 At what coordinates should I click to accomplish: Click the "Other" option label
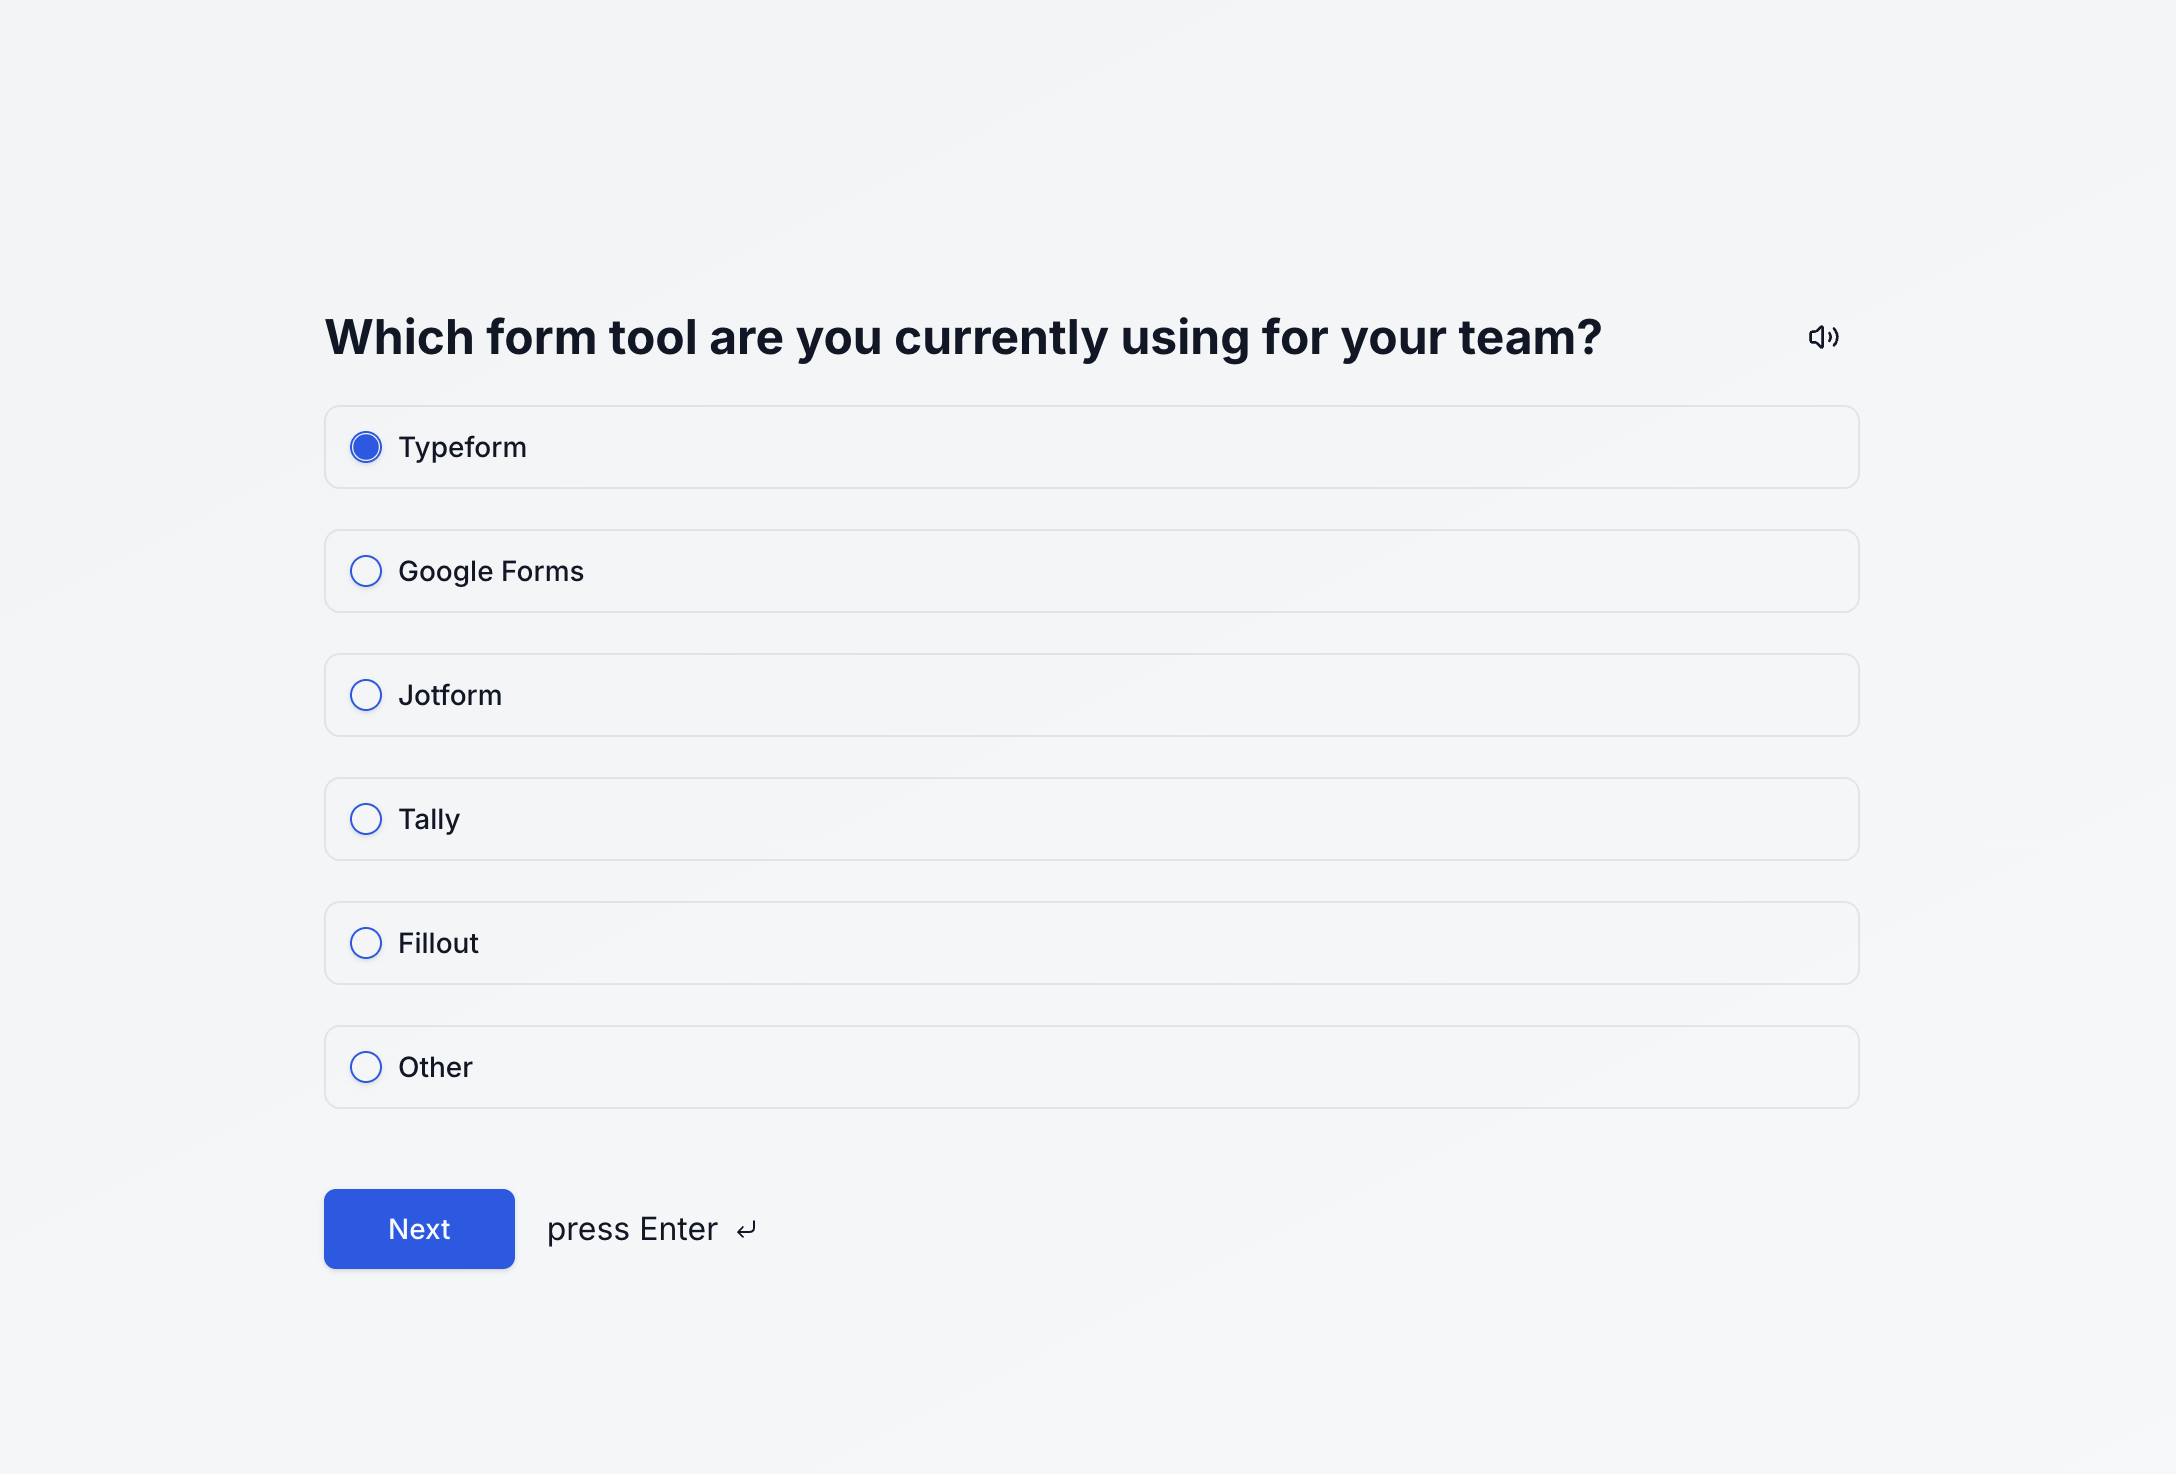[x=435, y=1067]
